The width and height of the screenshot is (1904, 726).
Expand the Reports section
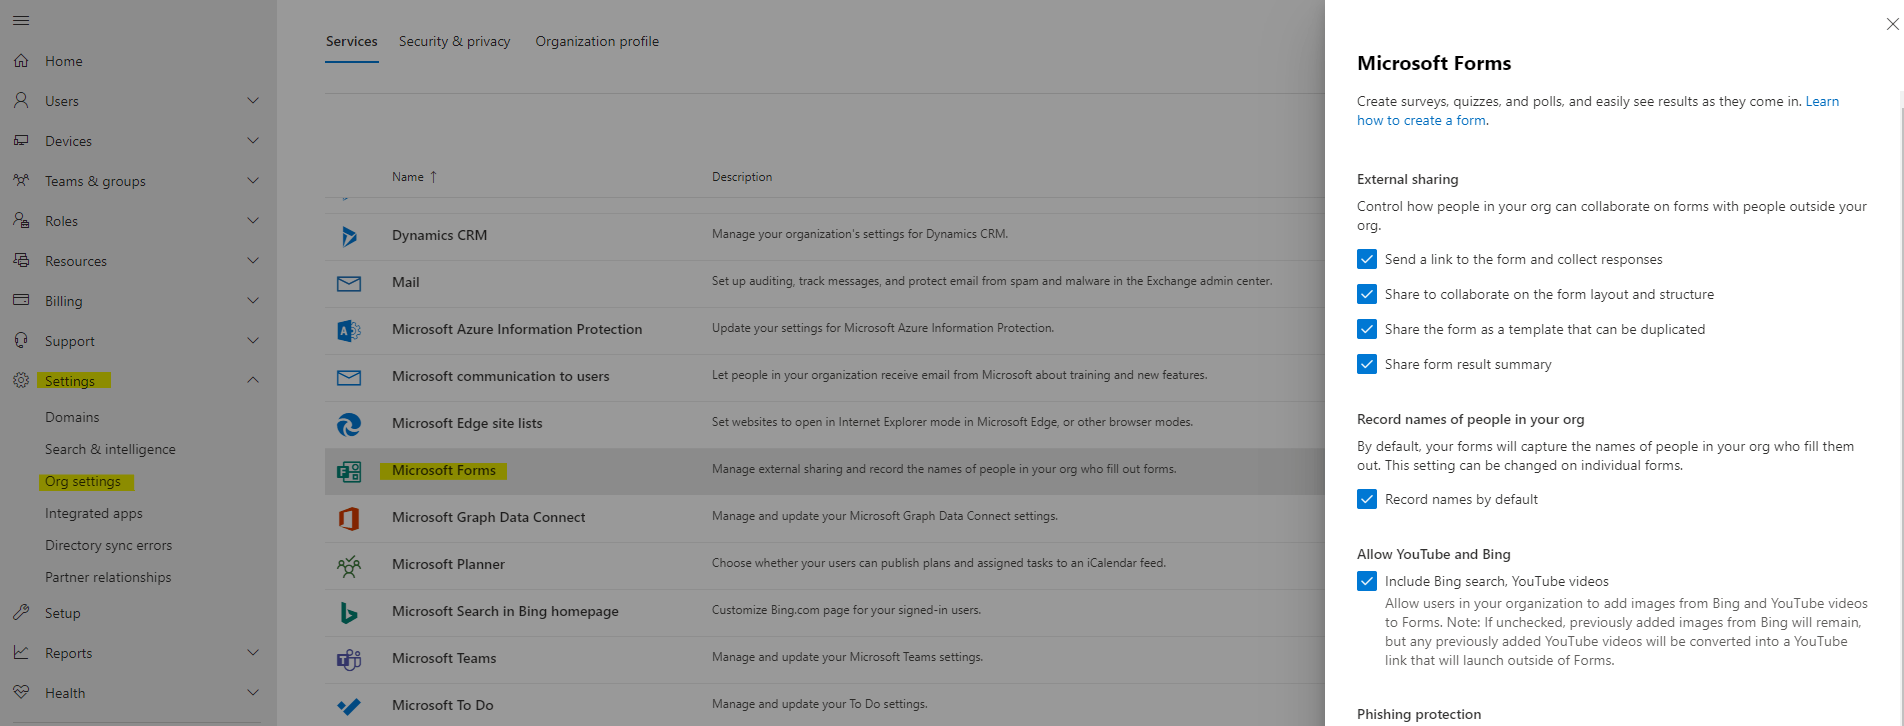253,652
